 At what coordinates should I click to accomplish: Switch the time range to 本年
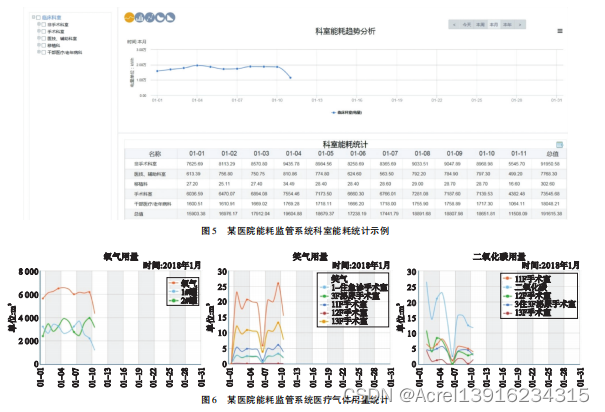(507, 25)
